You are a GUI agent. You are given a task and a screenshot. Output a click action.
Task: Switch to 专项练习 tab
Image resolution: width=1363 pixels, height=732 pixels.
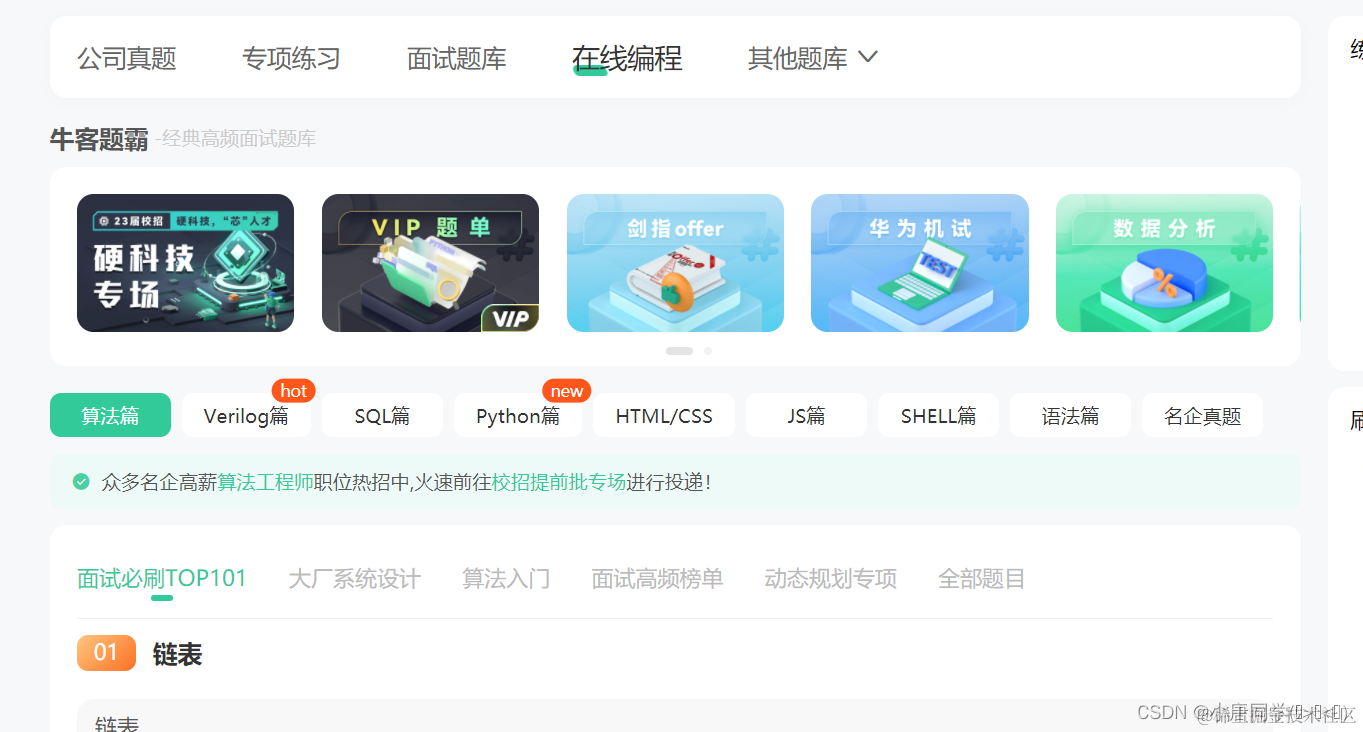tap(292, 58)
